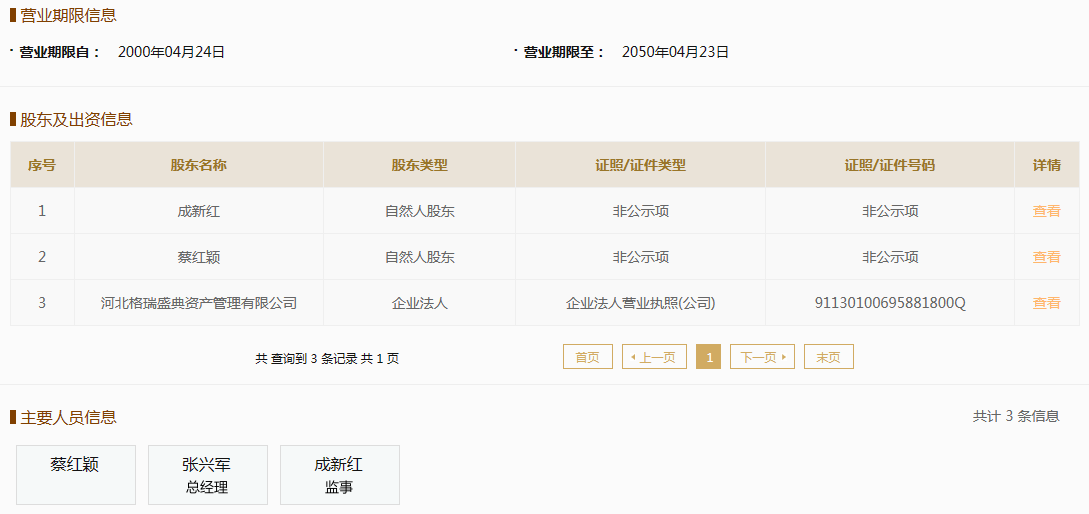Open the 蔡红颖 personnel card

pos(76,475)
